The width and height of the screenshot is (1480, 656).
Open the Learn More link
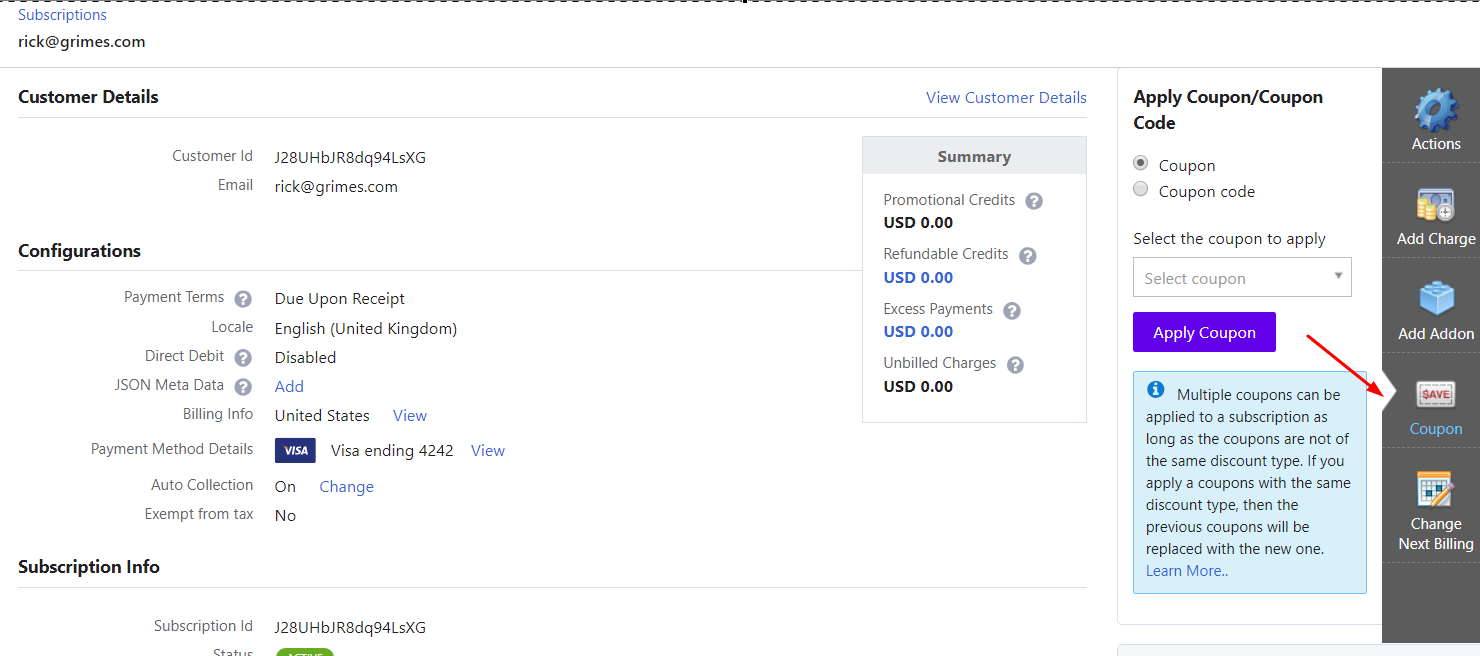(x=1187, y=571)
